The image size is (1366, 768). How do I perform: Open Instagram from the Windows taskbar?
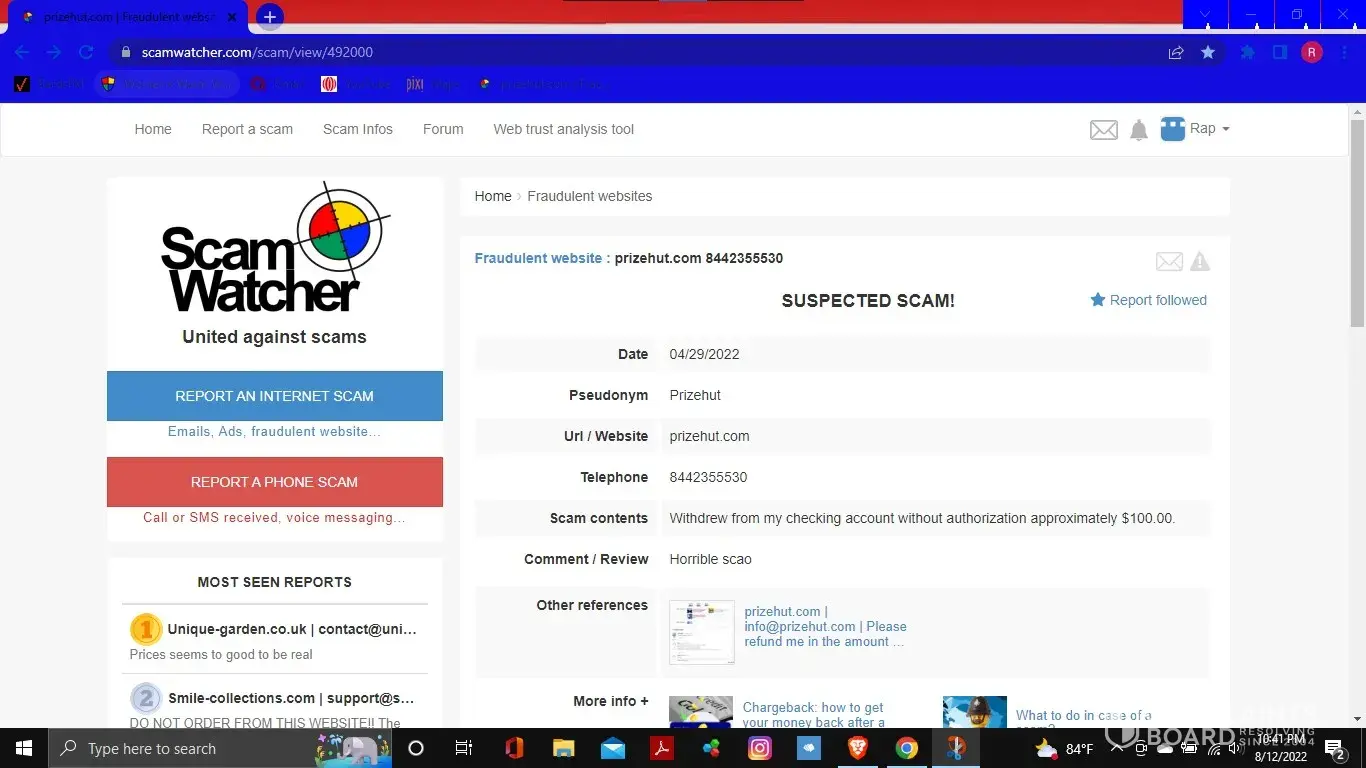(x=760, y=748)
